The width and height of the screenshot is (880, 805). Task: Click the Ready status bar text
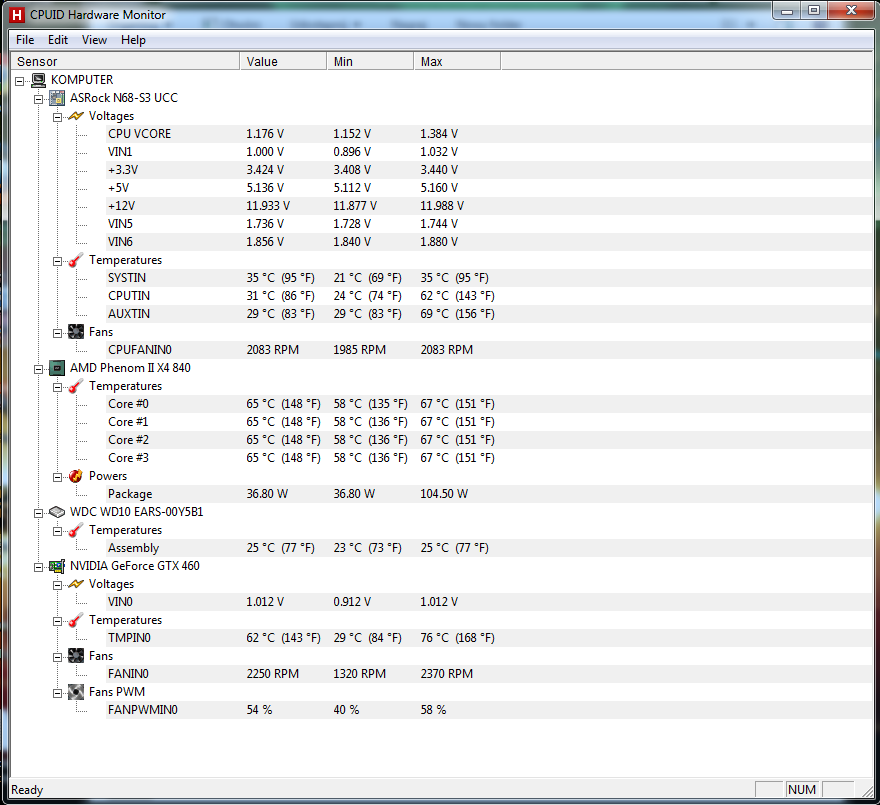point(27,790)
